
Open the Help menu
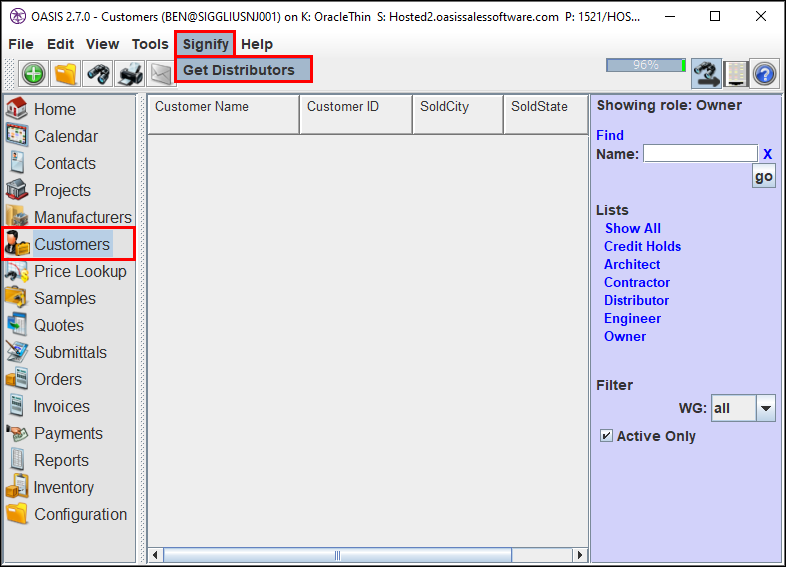pyautogui.click(x=257, y=44)
